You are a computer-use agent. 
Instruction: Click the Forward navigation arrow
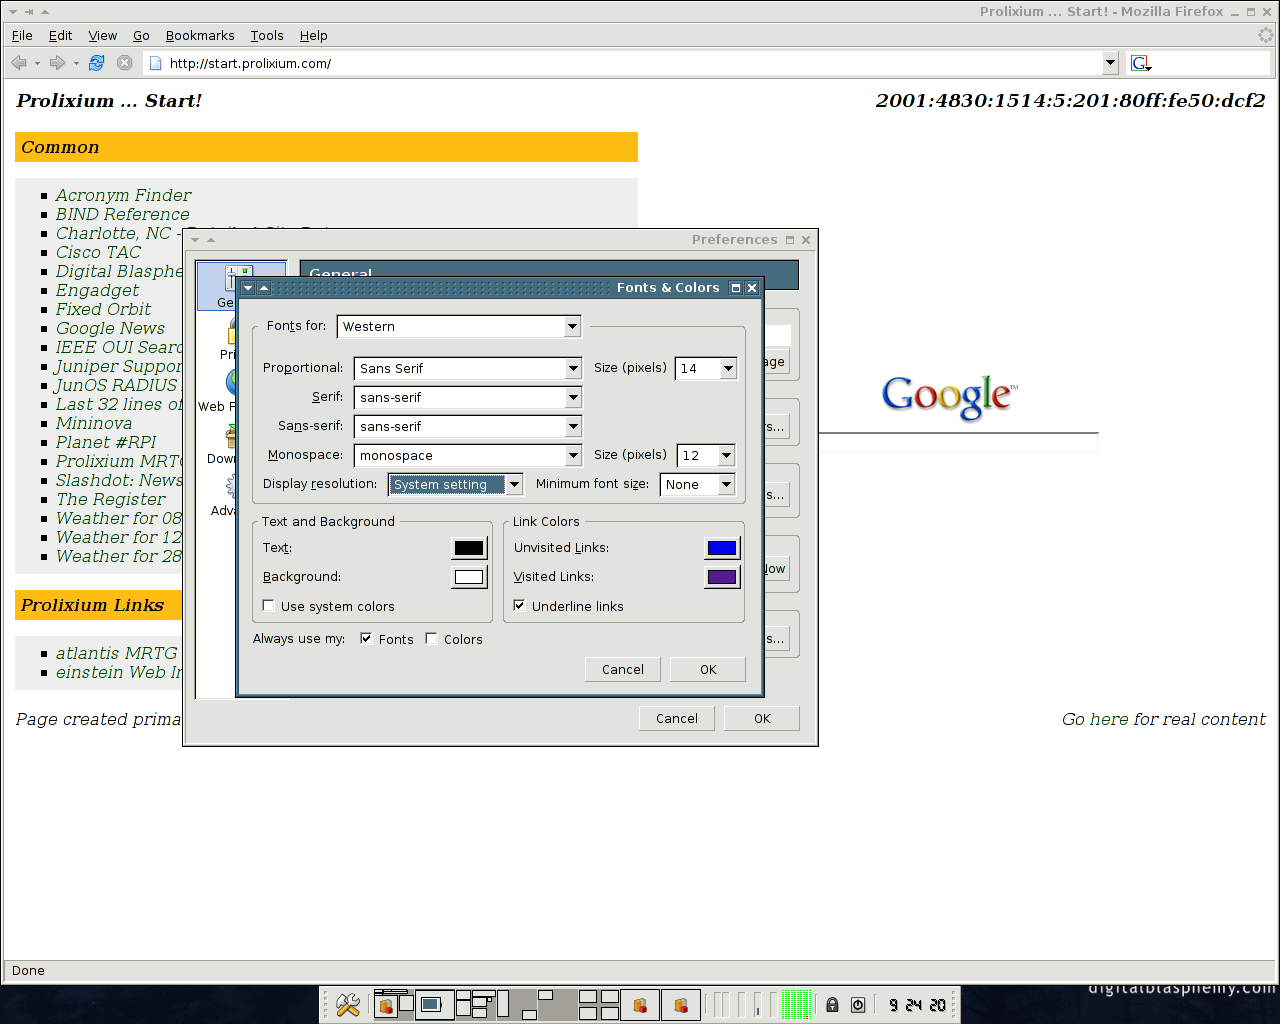57,63
